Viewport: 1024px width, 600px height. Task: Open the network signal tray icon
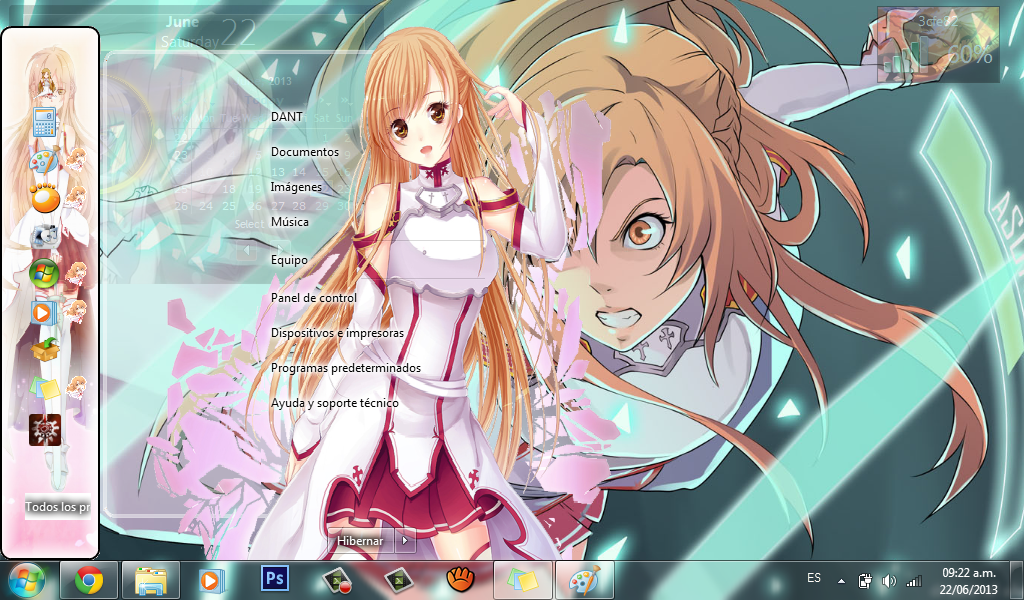tap(914, 580)
